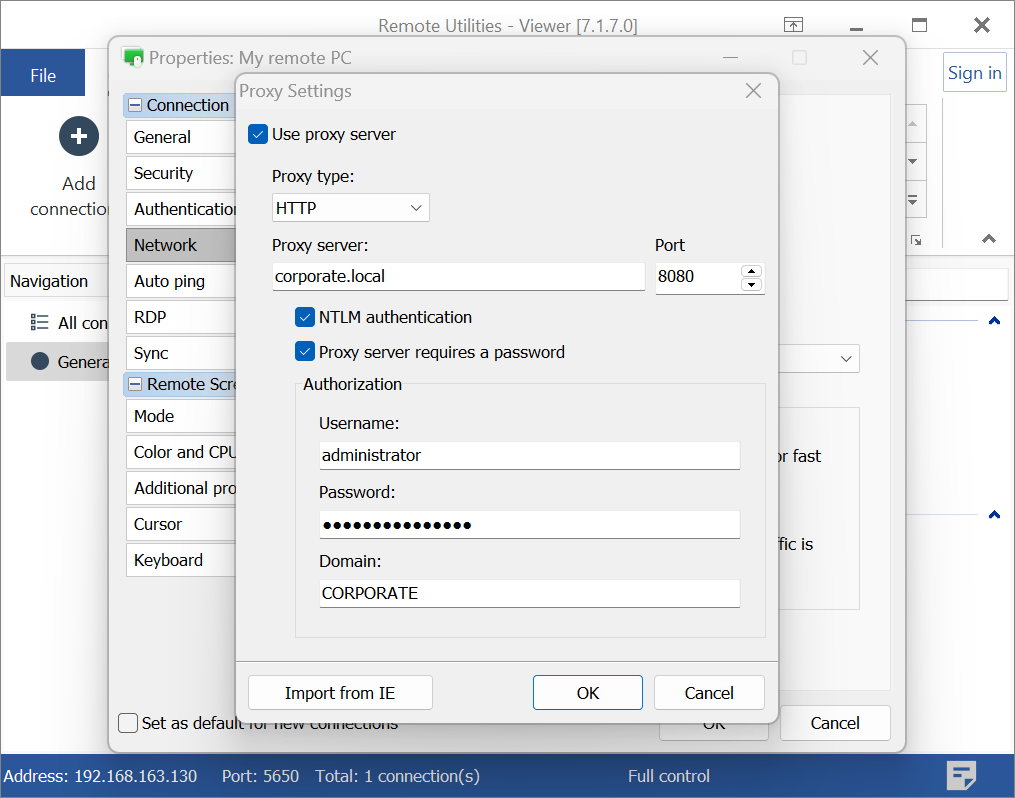This screenshot has height=798, width=1015.
Task: Open the File menu tab
Action: 43,76
